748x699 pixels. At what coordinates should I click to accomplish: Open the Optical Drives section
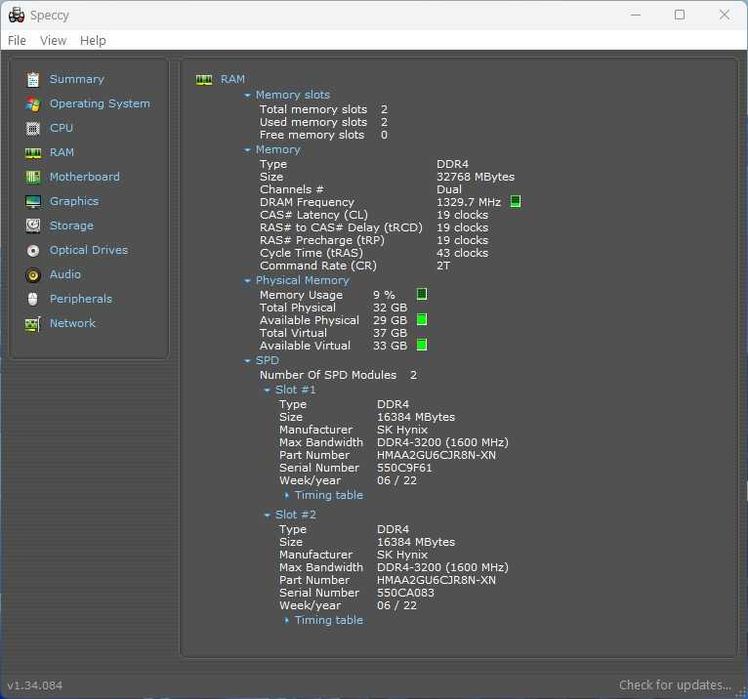[89, 250]
